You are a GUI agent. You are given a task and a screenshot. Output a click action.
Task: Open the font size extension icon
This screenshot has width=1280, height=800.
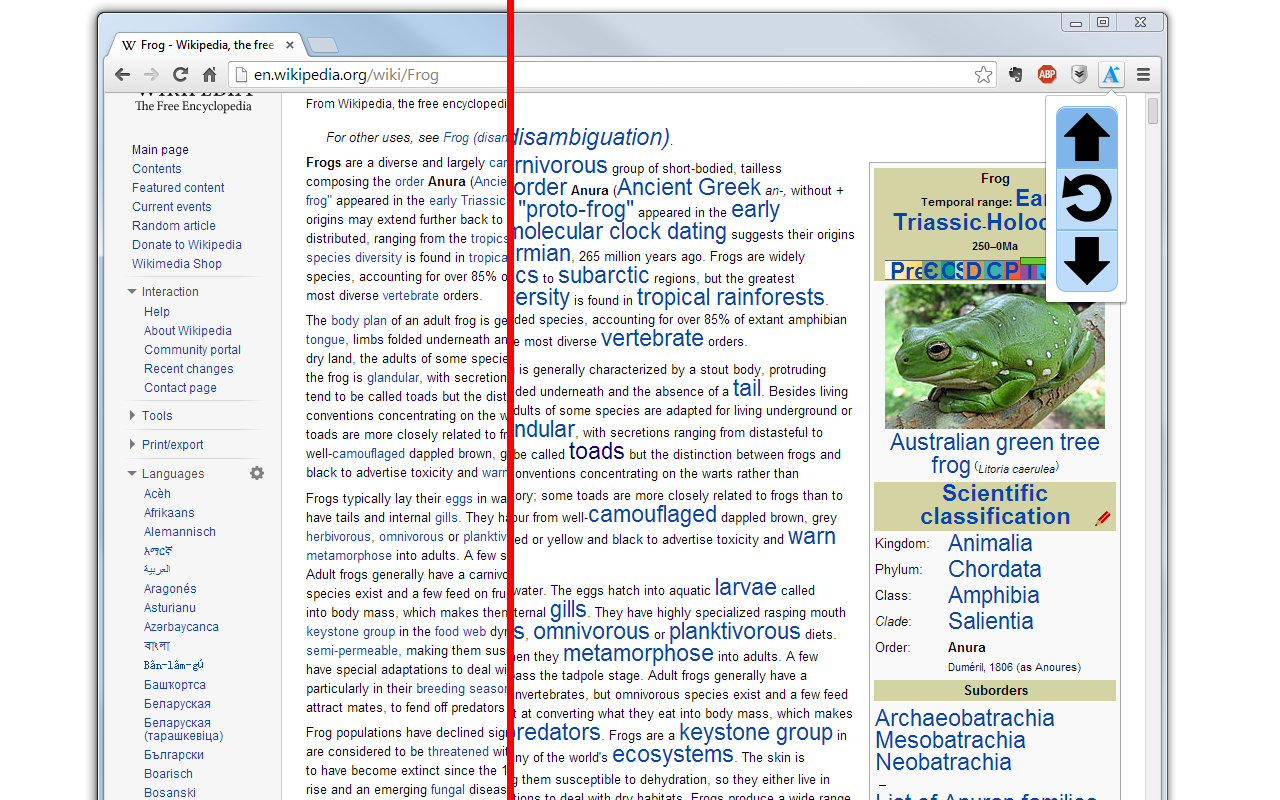[x=1111, y=74]
